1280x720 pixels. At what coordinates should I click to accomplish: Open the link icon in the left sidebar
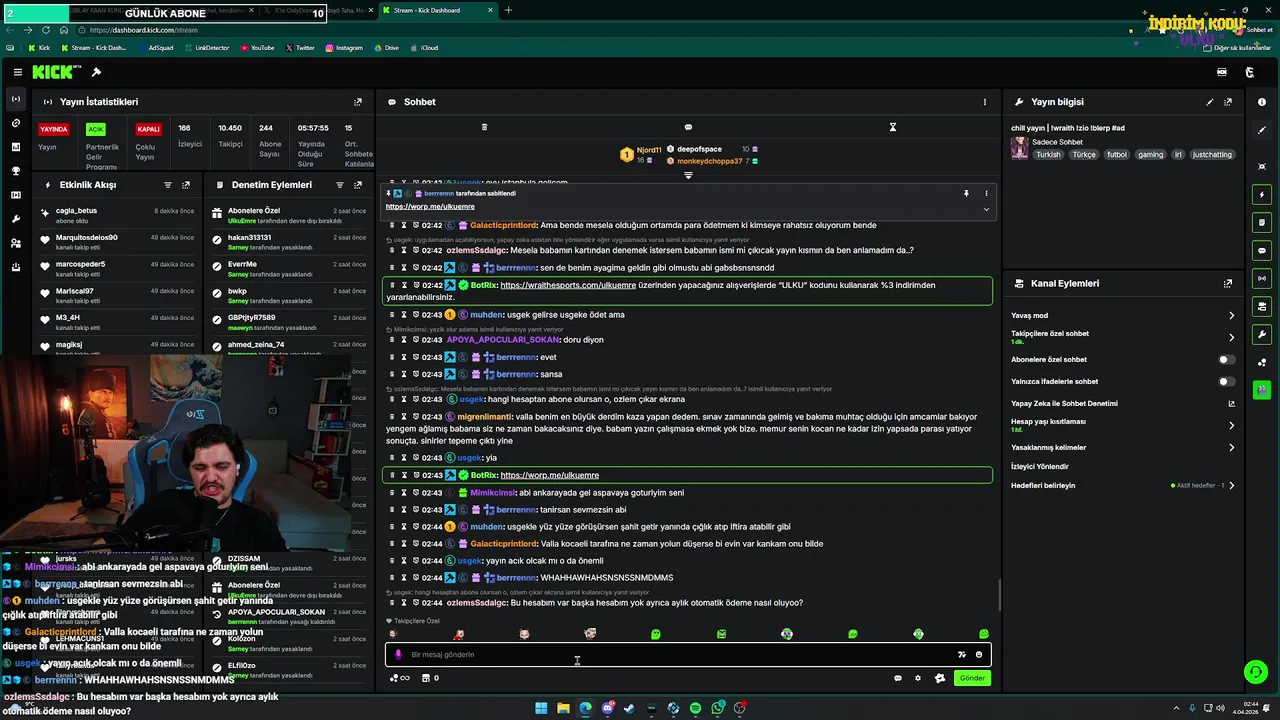pyautogui.click(x=15, y=123)
